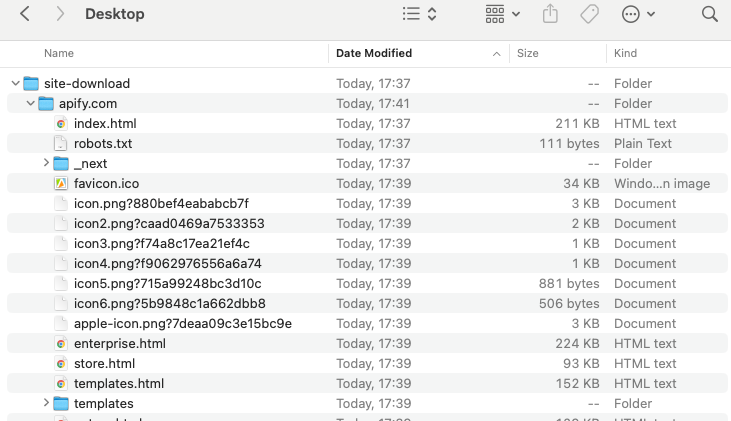Click the 224 KB size of enterprise.html

(x=577, y=344)
